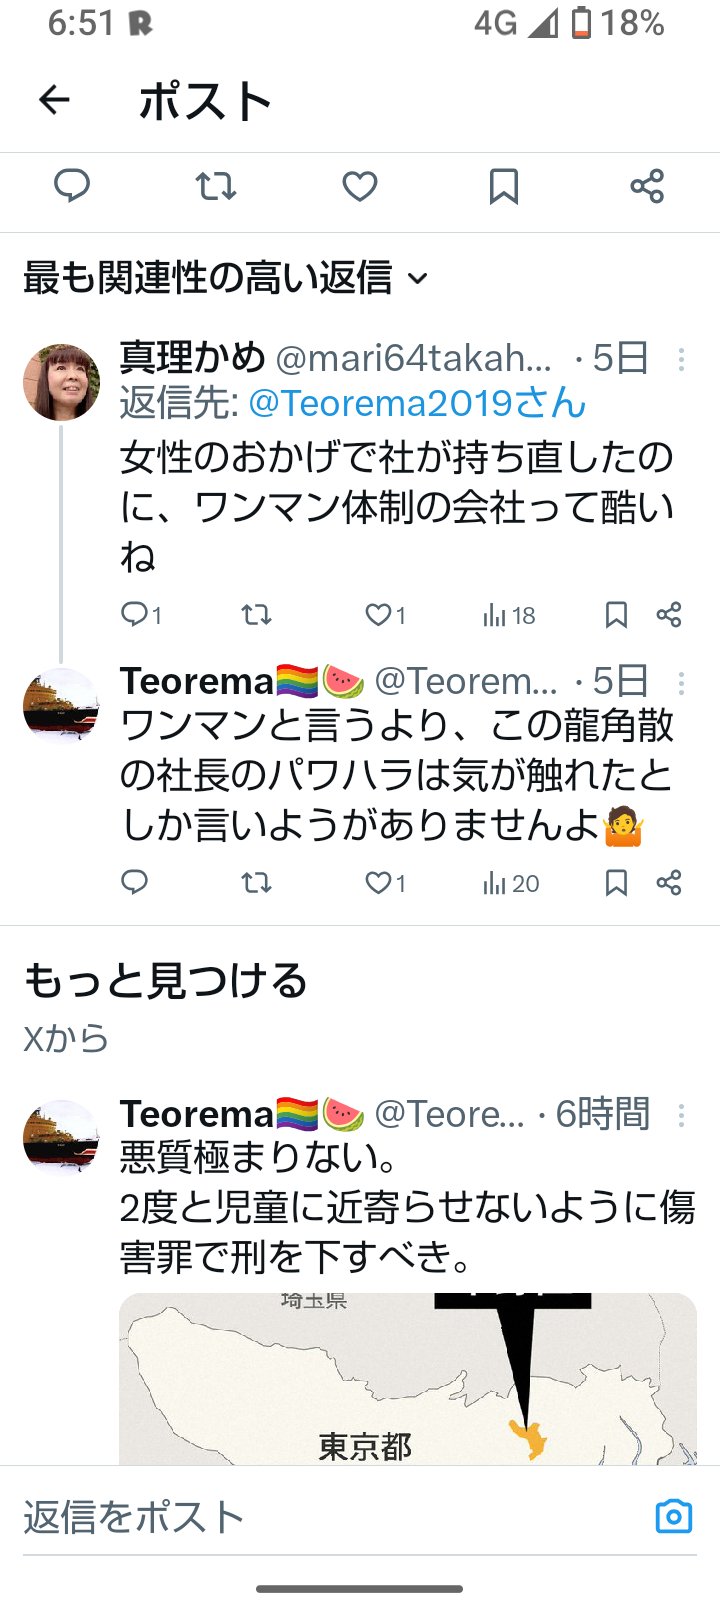
Task: Share the main post
Action: click(647, 186)
